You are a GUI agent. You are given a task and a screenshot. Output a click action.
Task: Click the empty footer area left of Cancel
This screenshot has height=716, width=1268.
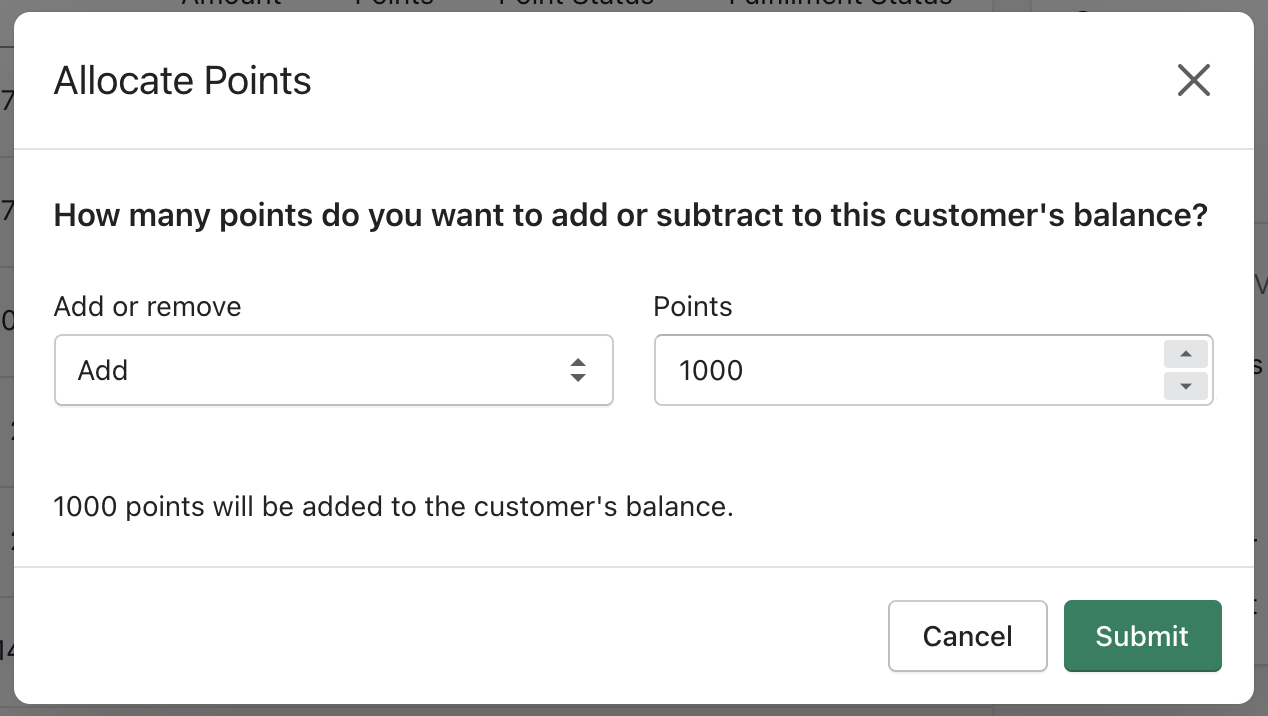(x=450, y=636)
